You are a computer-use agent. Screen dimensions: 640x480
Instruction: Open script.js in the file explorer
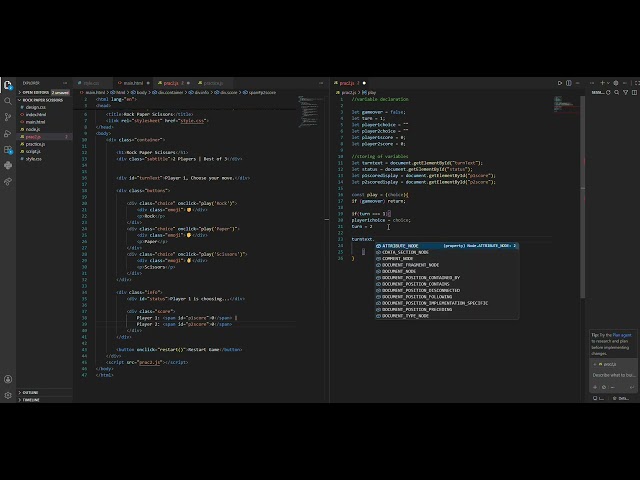pyautogui.click(x=44, y=151)
